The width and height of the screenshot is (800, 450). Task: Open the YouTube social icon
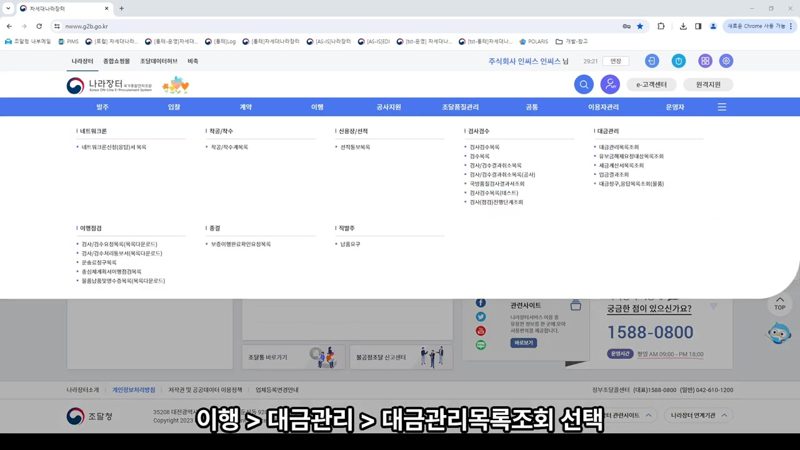tap(481, 331)
